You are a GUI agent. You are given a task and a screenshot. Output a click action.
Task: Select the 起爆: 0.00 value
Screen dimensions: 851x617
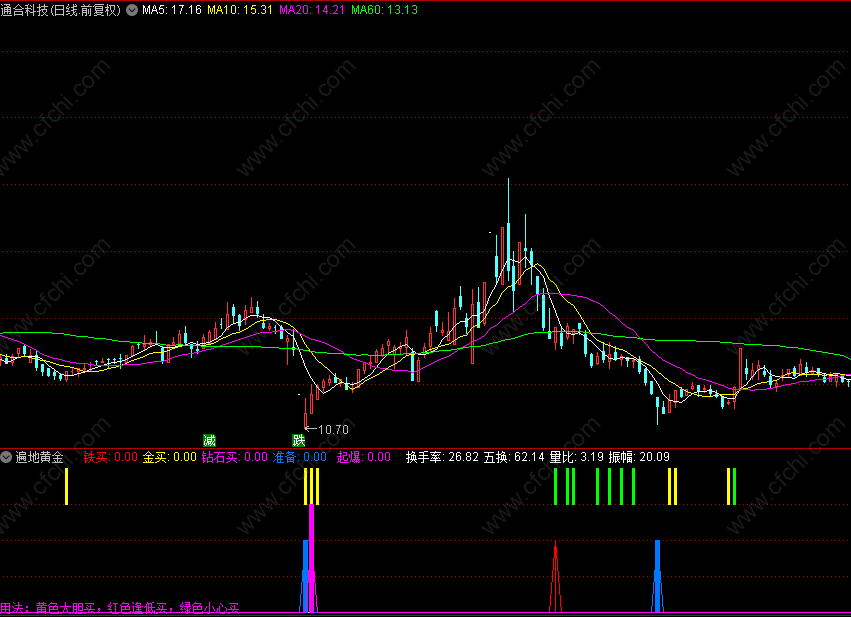click(364, 457)
